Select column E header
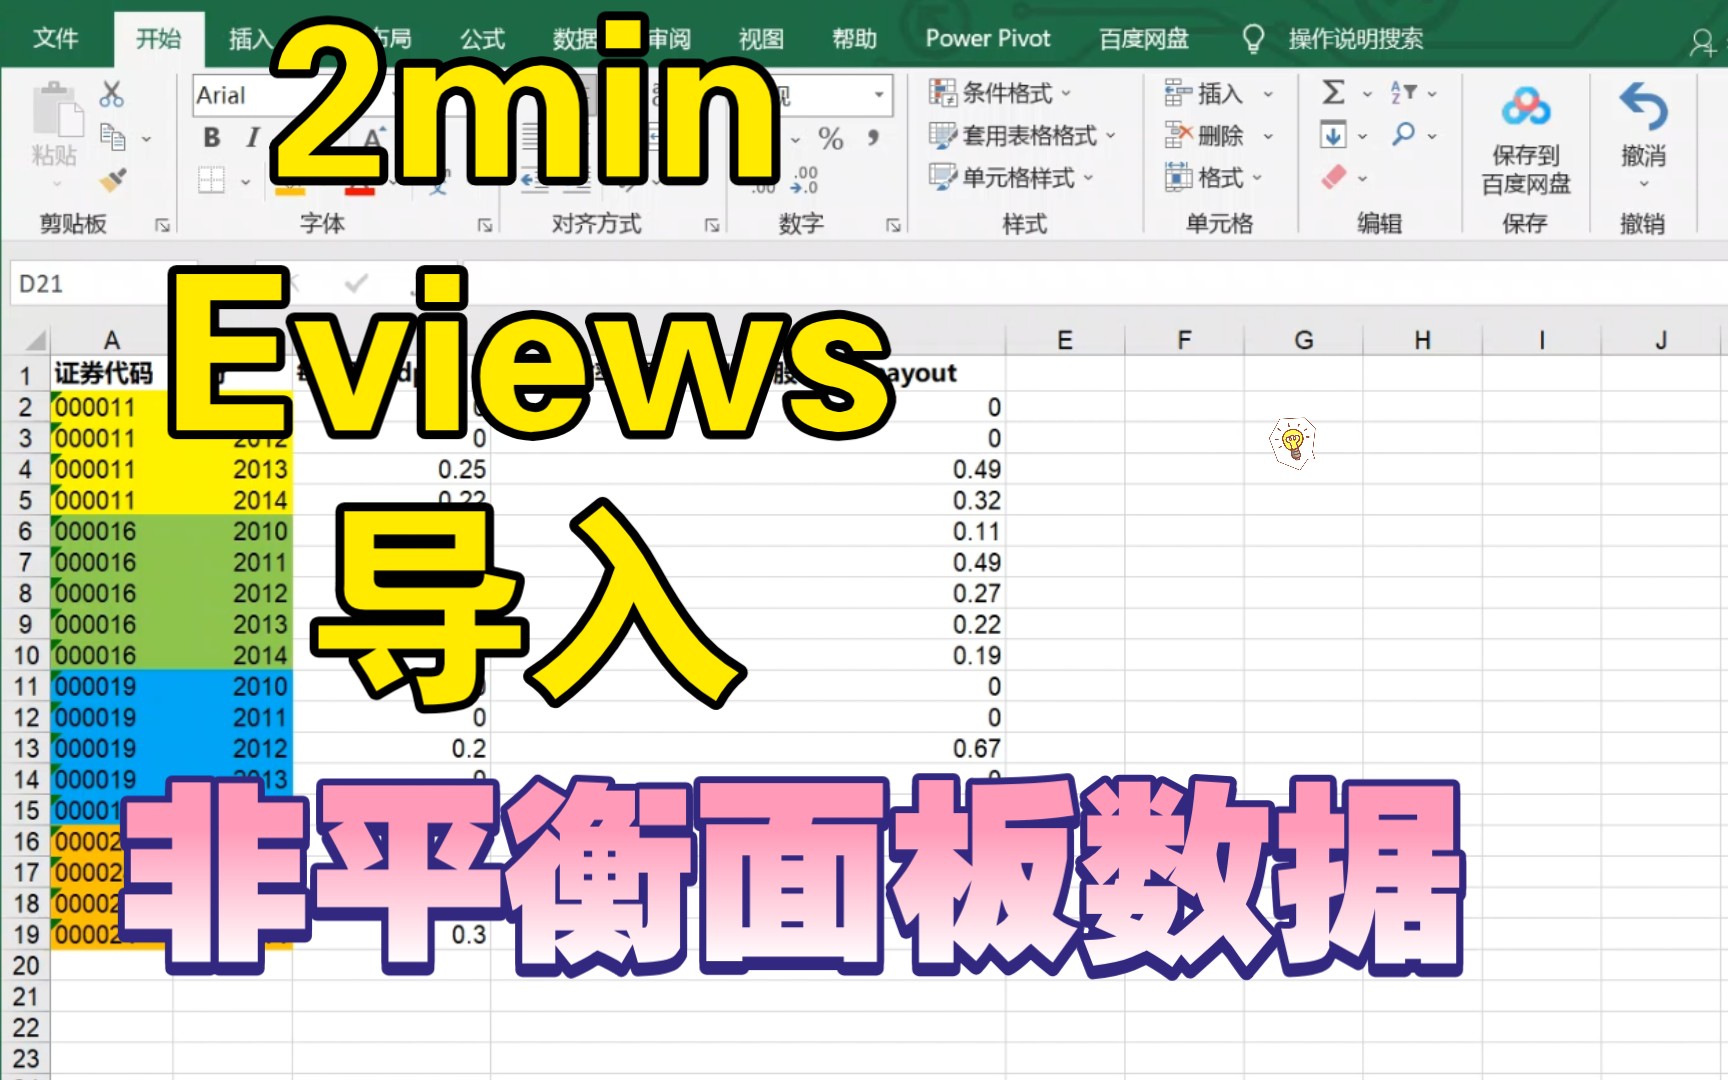 [x=1065, y=340]
